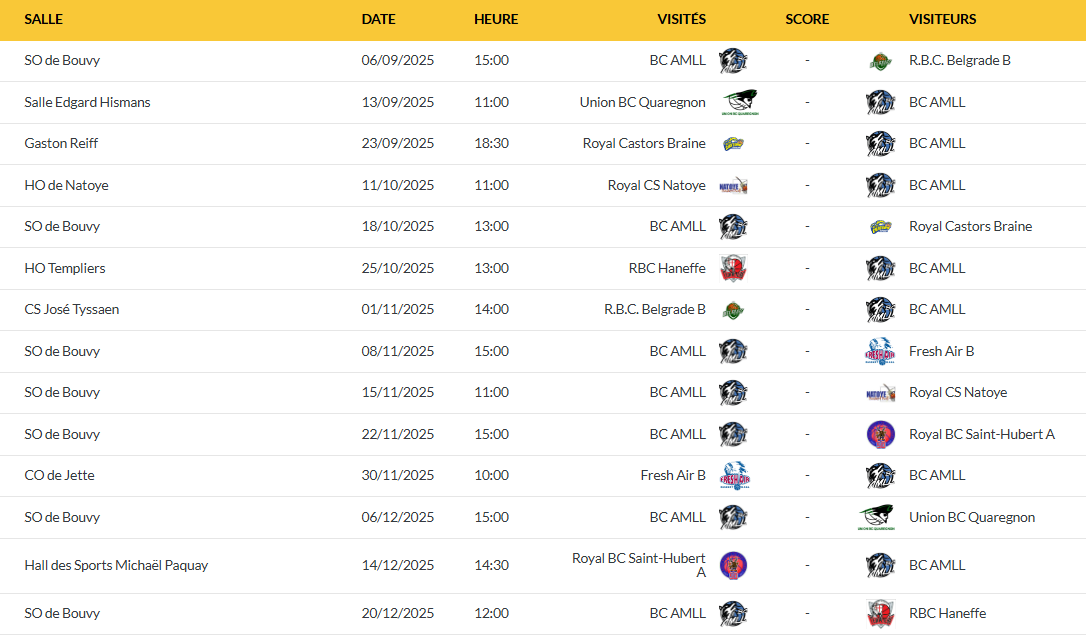
Task: Click BC AMLL logo in 14/12/2025 row
Action: pos(880,566)
